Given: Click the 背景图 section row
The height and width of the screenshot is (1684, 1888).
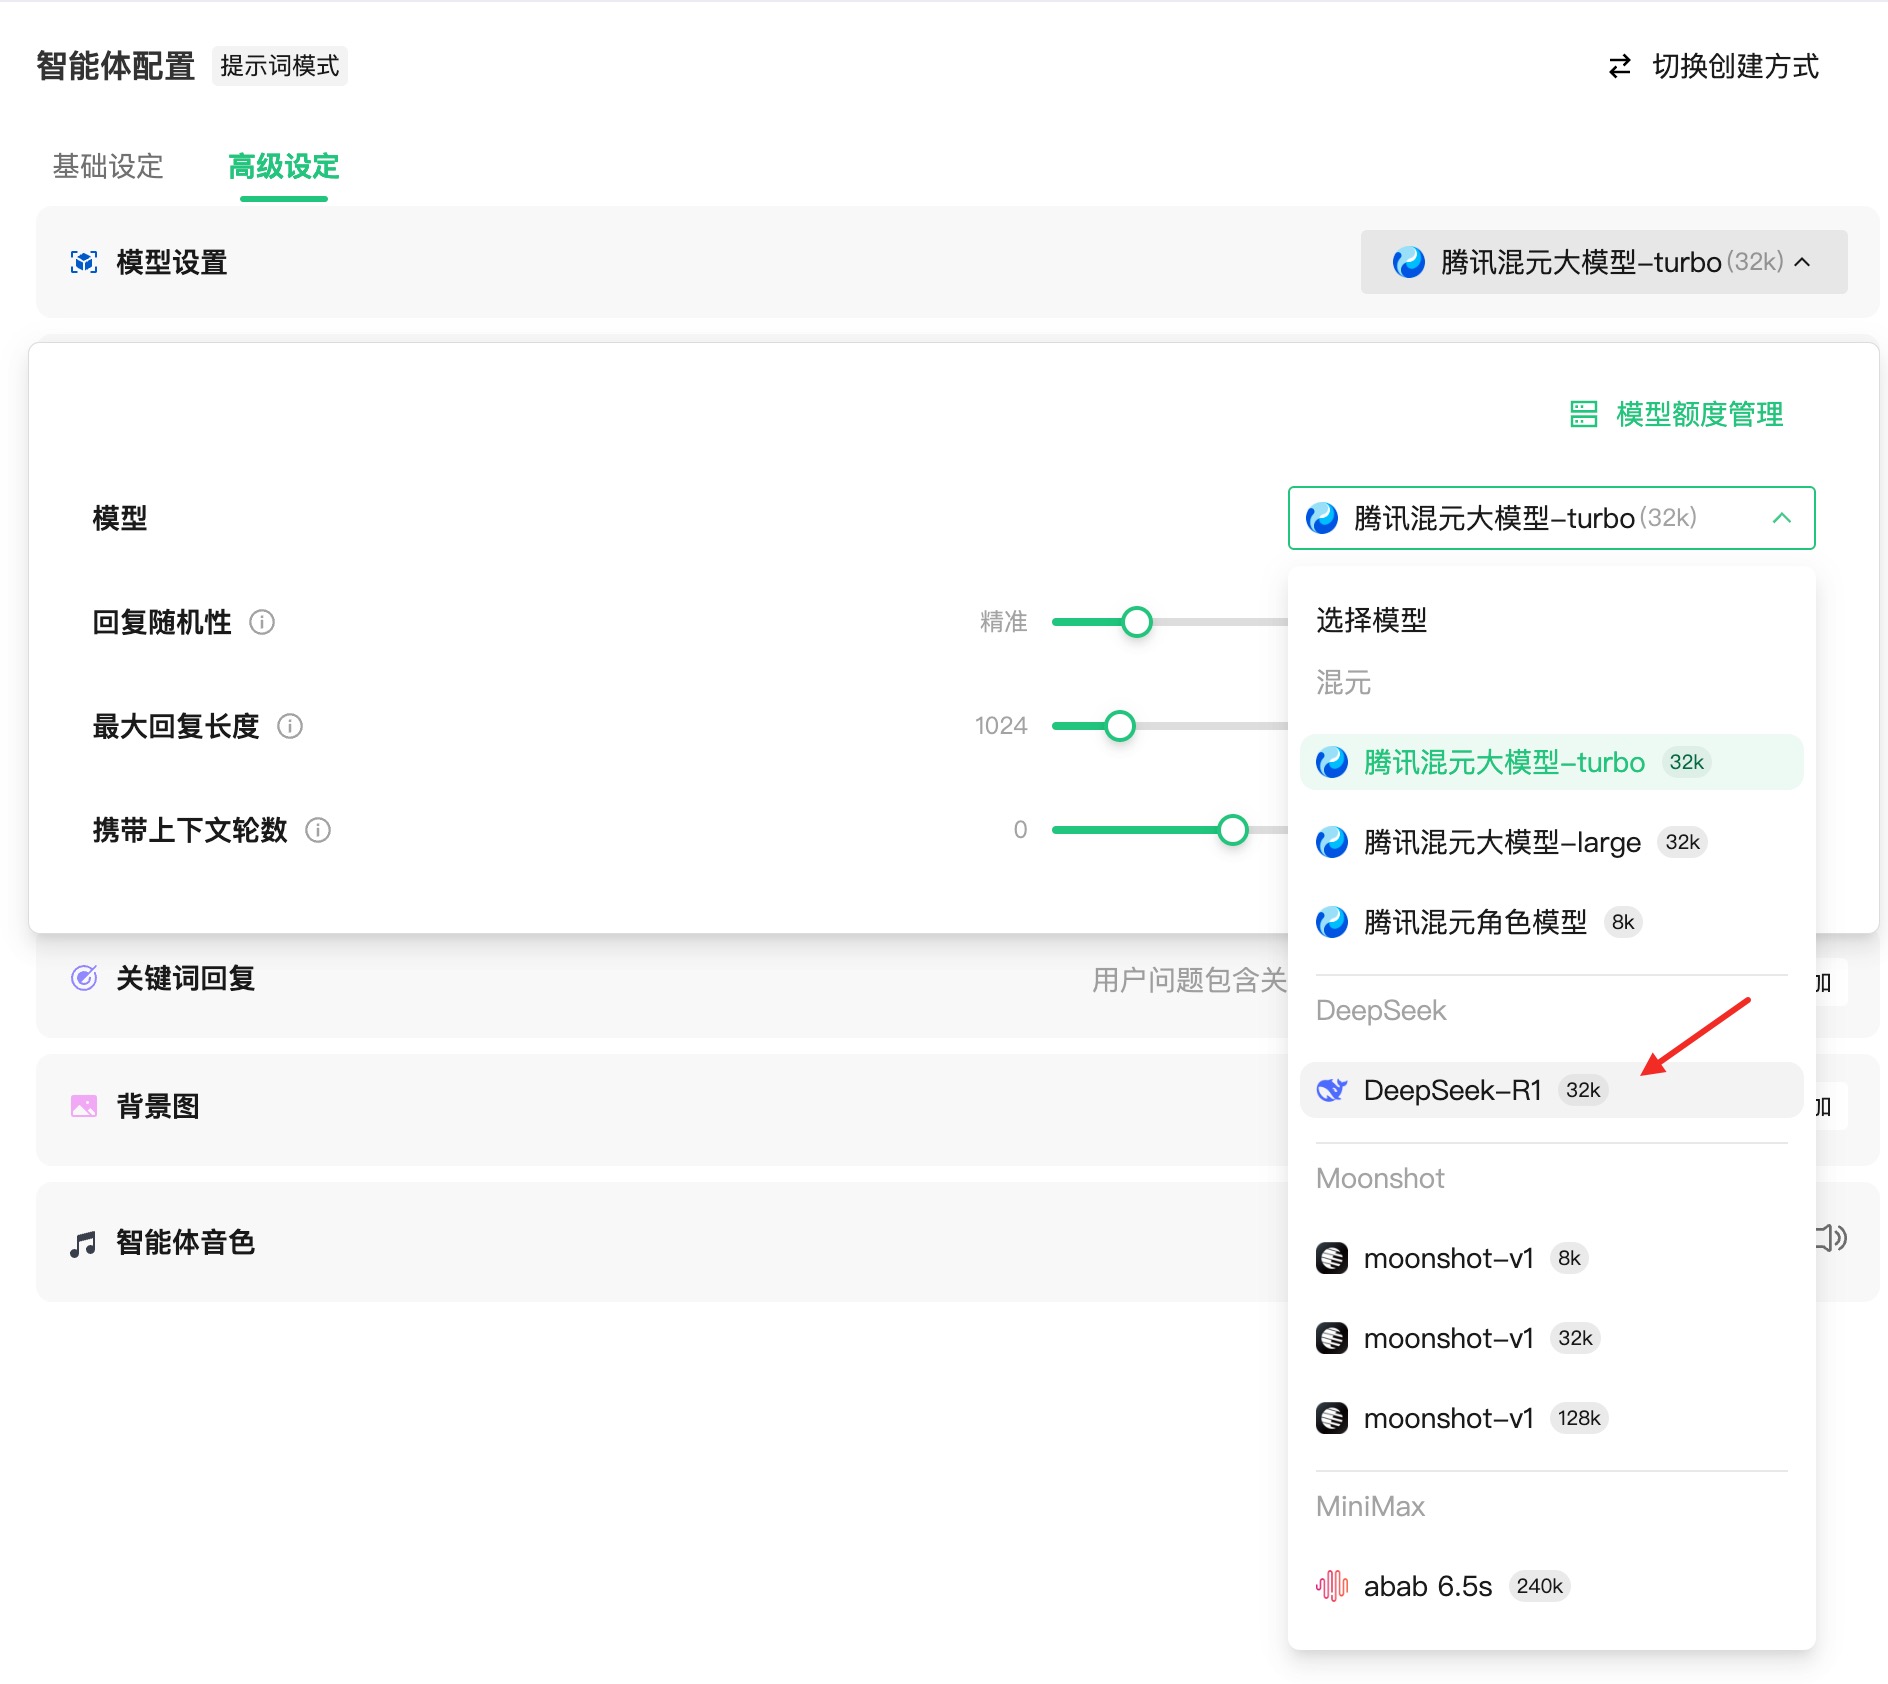Looking at the screenshot, I should (958, 1108).
